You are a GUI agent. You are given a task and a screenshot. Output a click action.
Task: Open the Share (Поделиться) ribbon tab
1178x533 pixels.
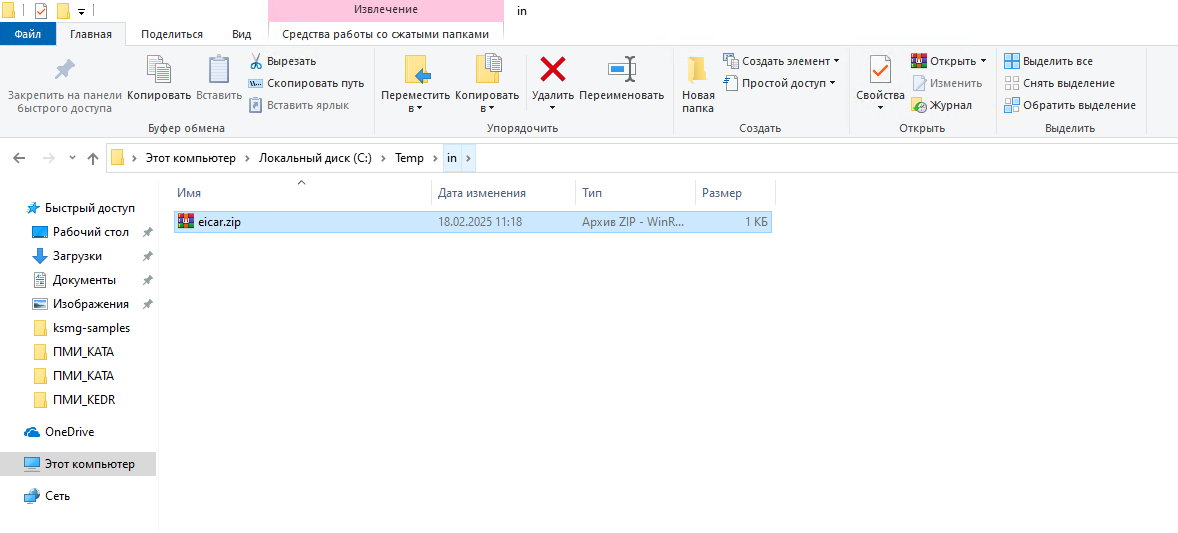pyautogui.click(x=172, y=34)
